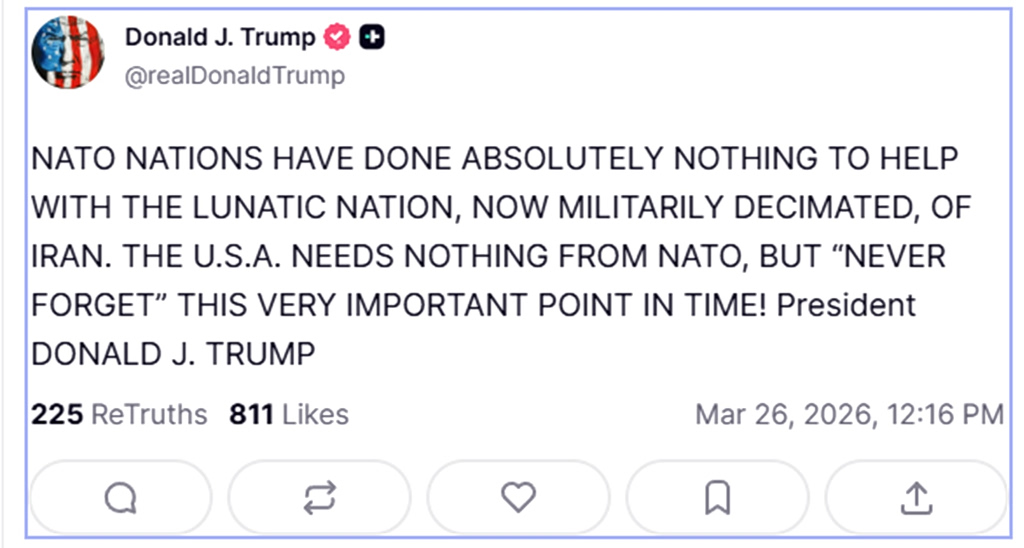Click the red verified badge
The width and height of the screenshot is (1024, 548).
338,38
